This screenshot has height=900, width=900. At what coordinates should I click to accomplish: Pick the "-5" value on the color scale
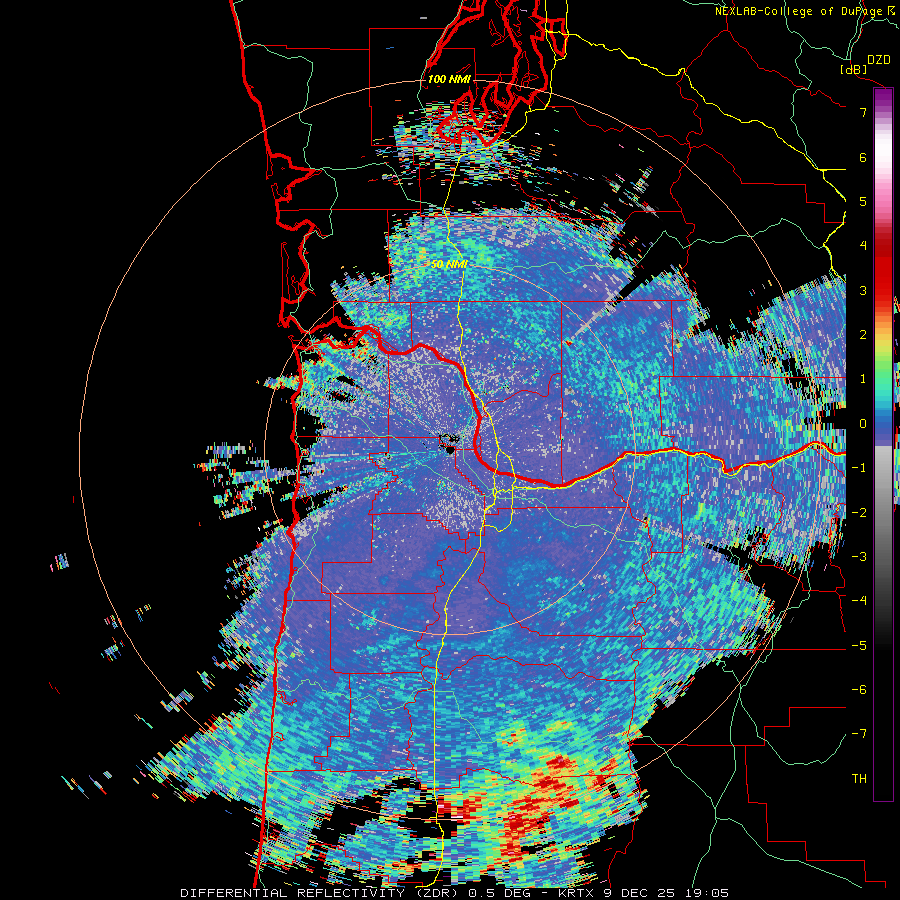(859, 646)
